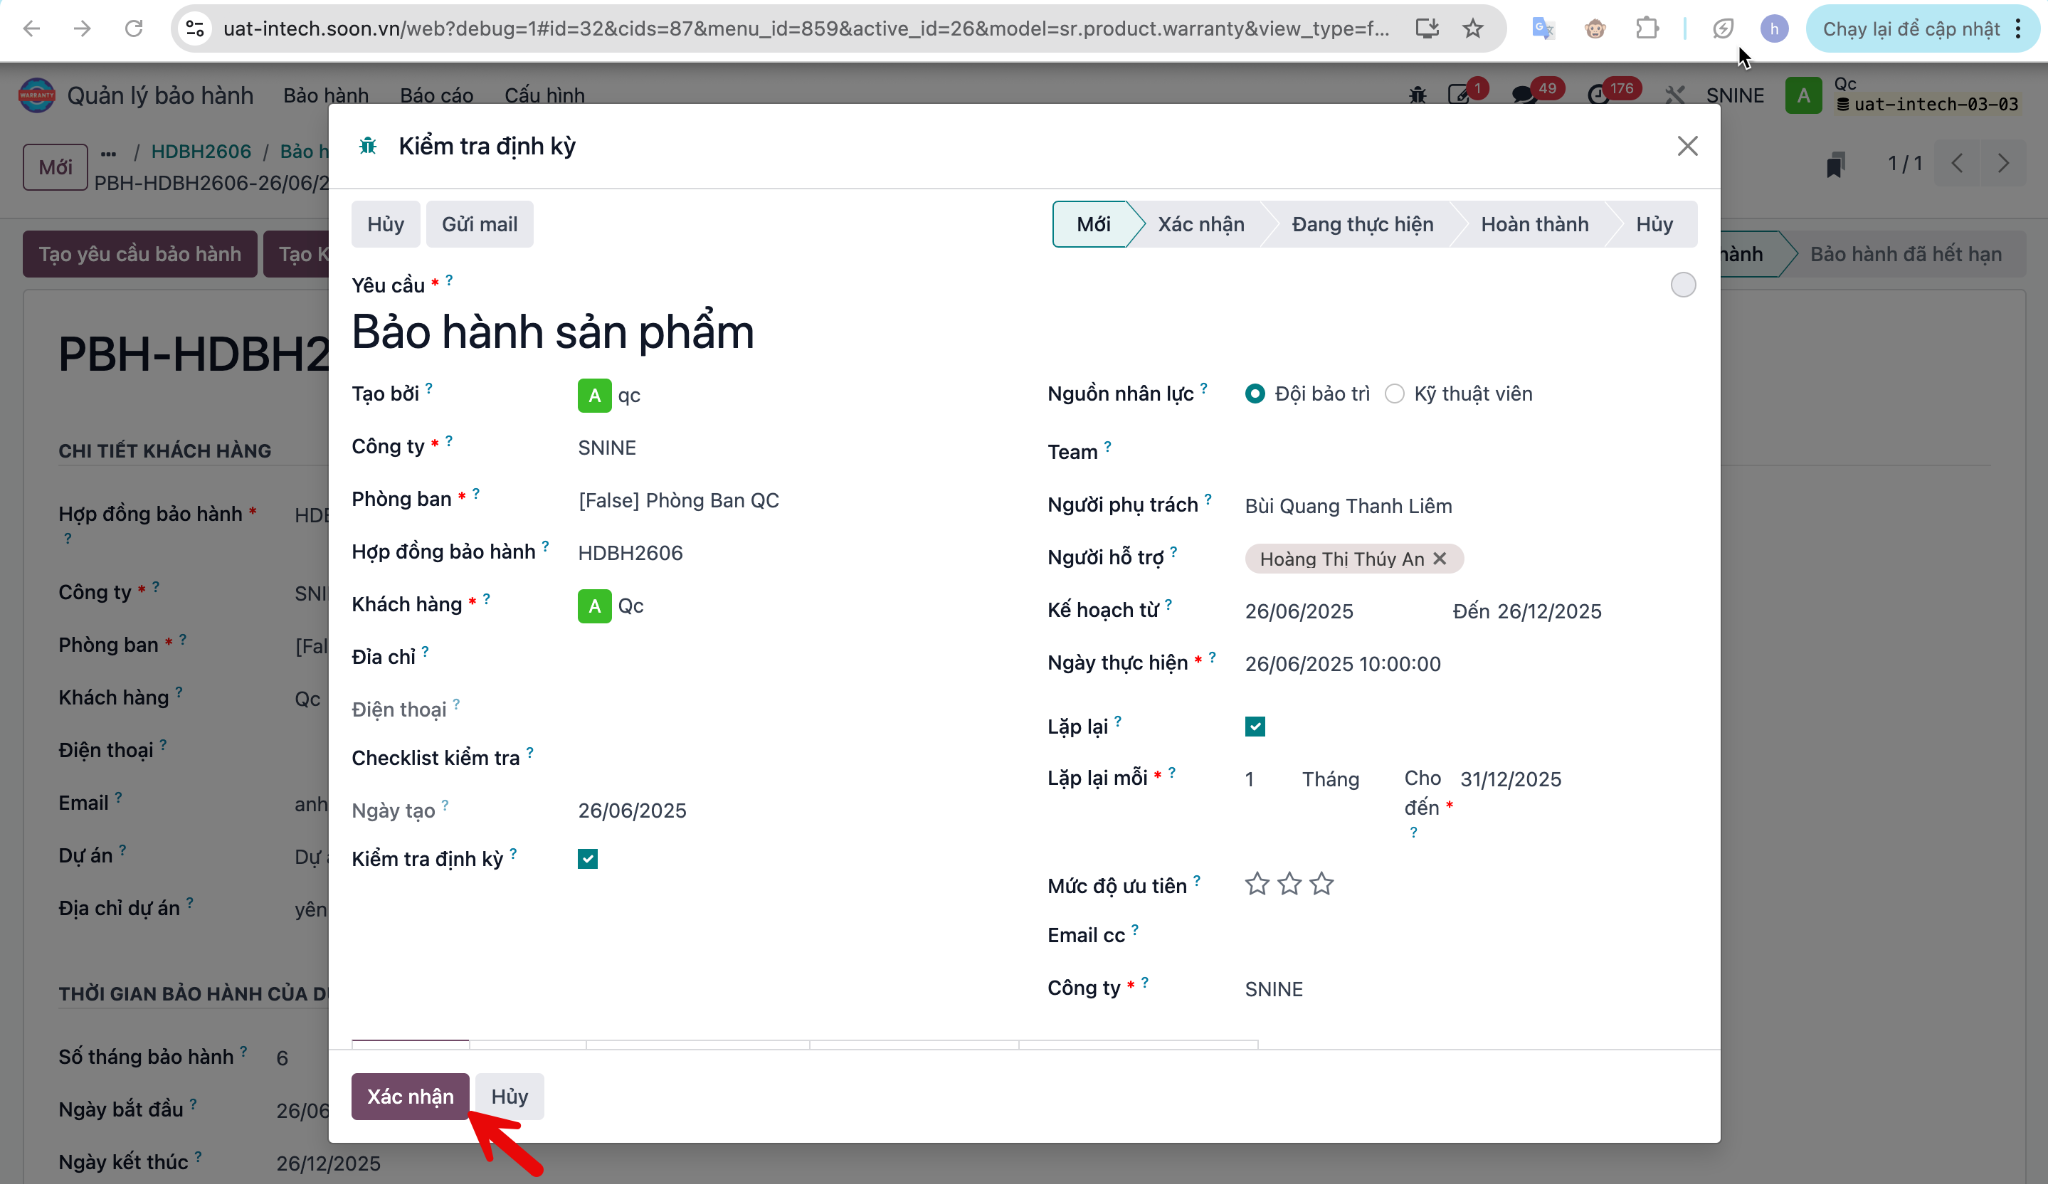Reload the page with refresh icon

133,29
